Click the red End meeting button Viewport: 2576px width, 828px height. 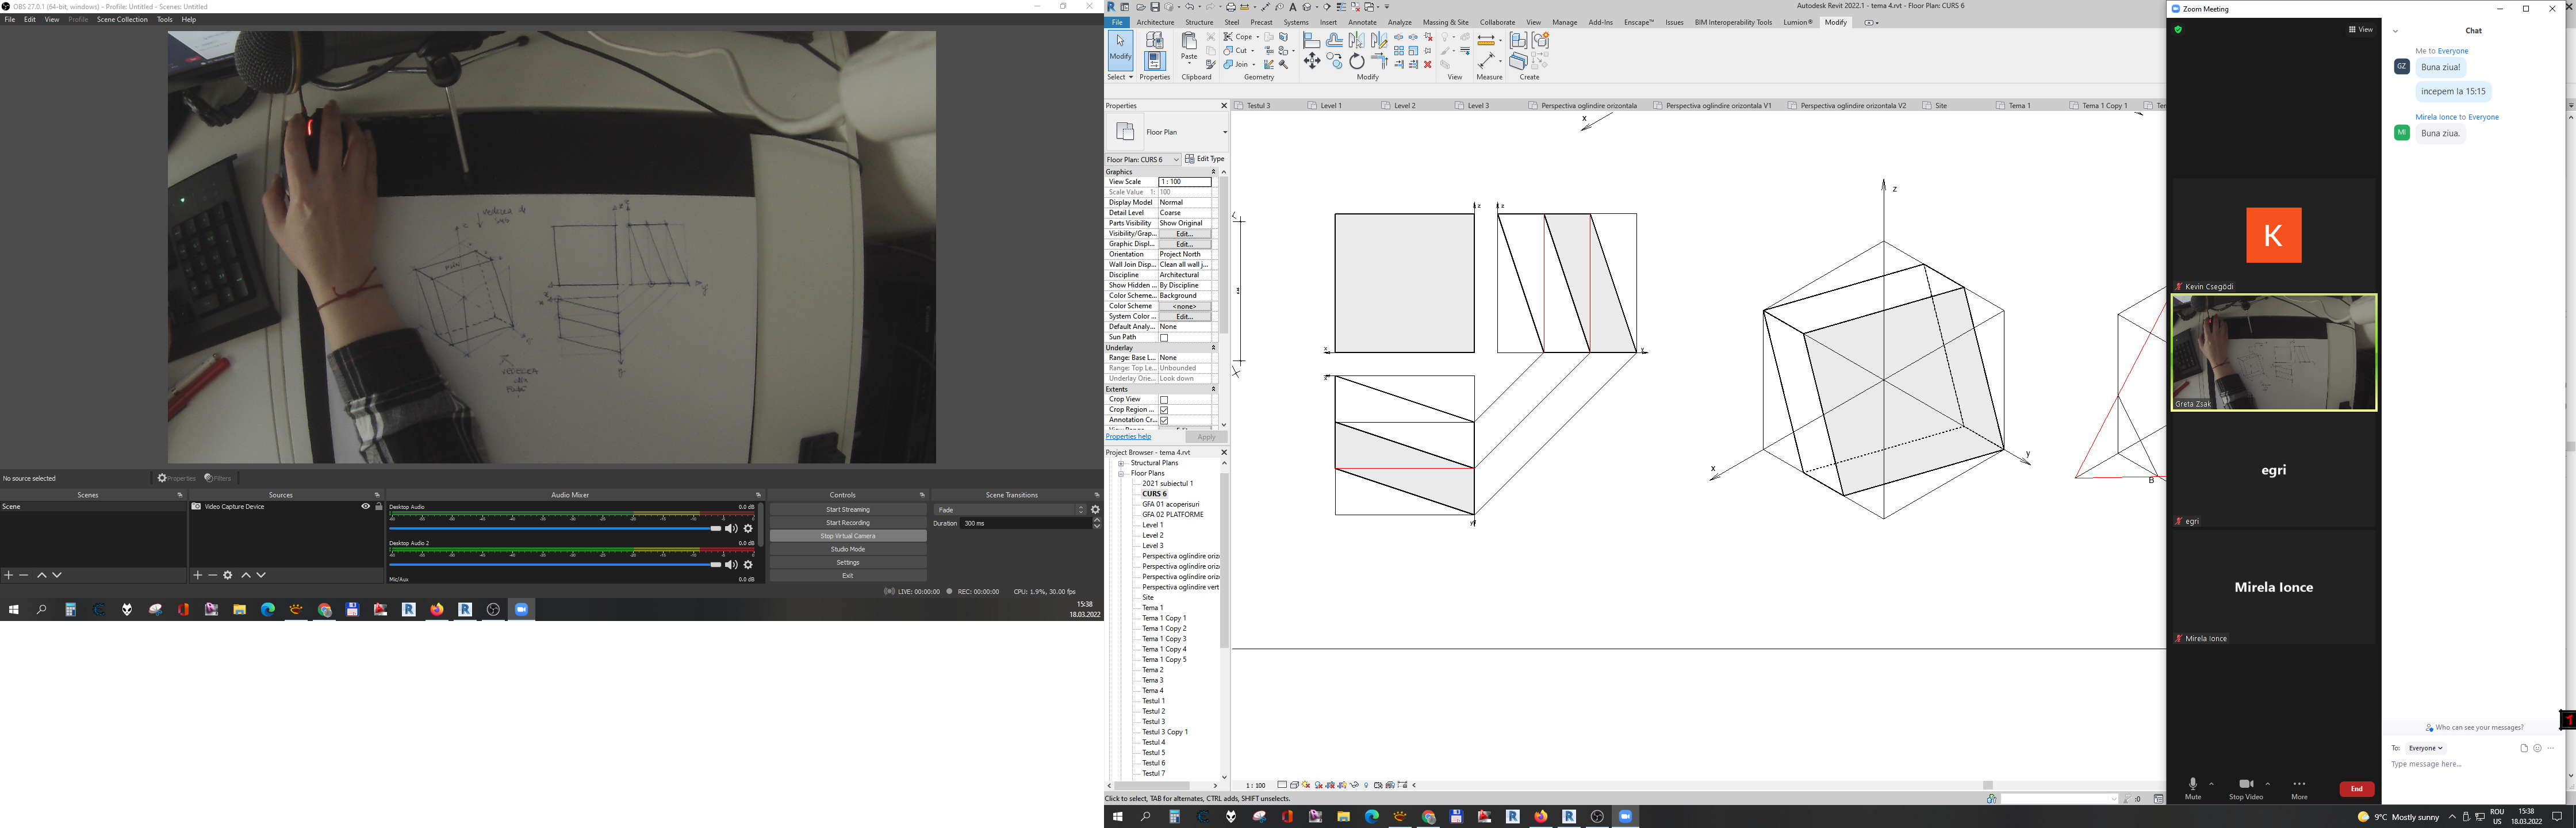(2356, 789)
